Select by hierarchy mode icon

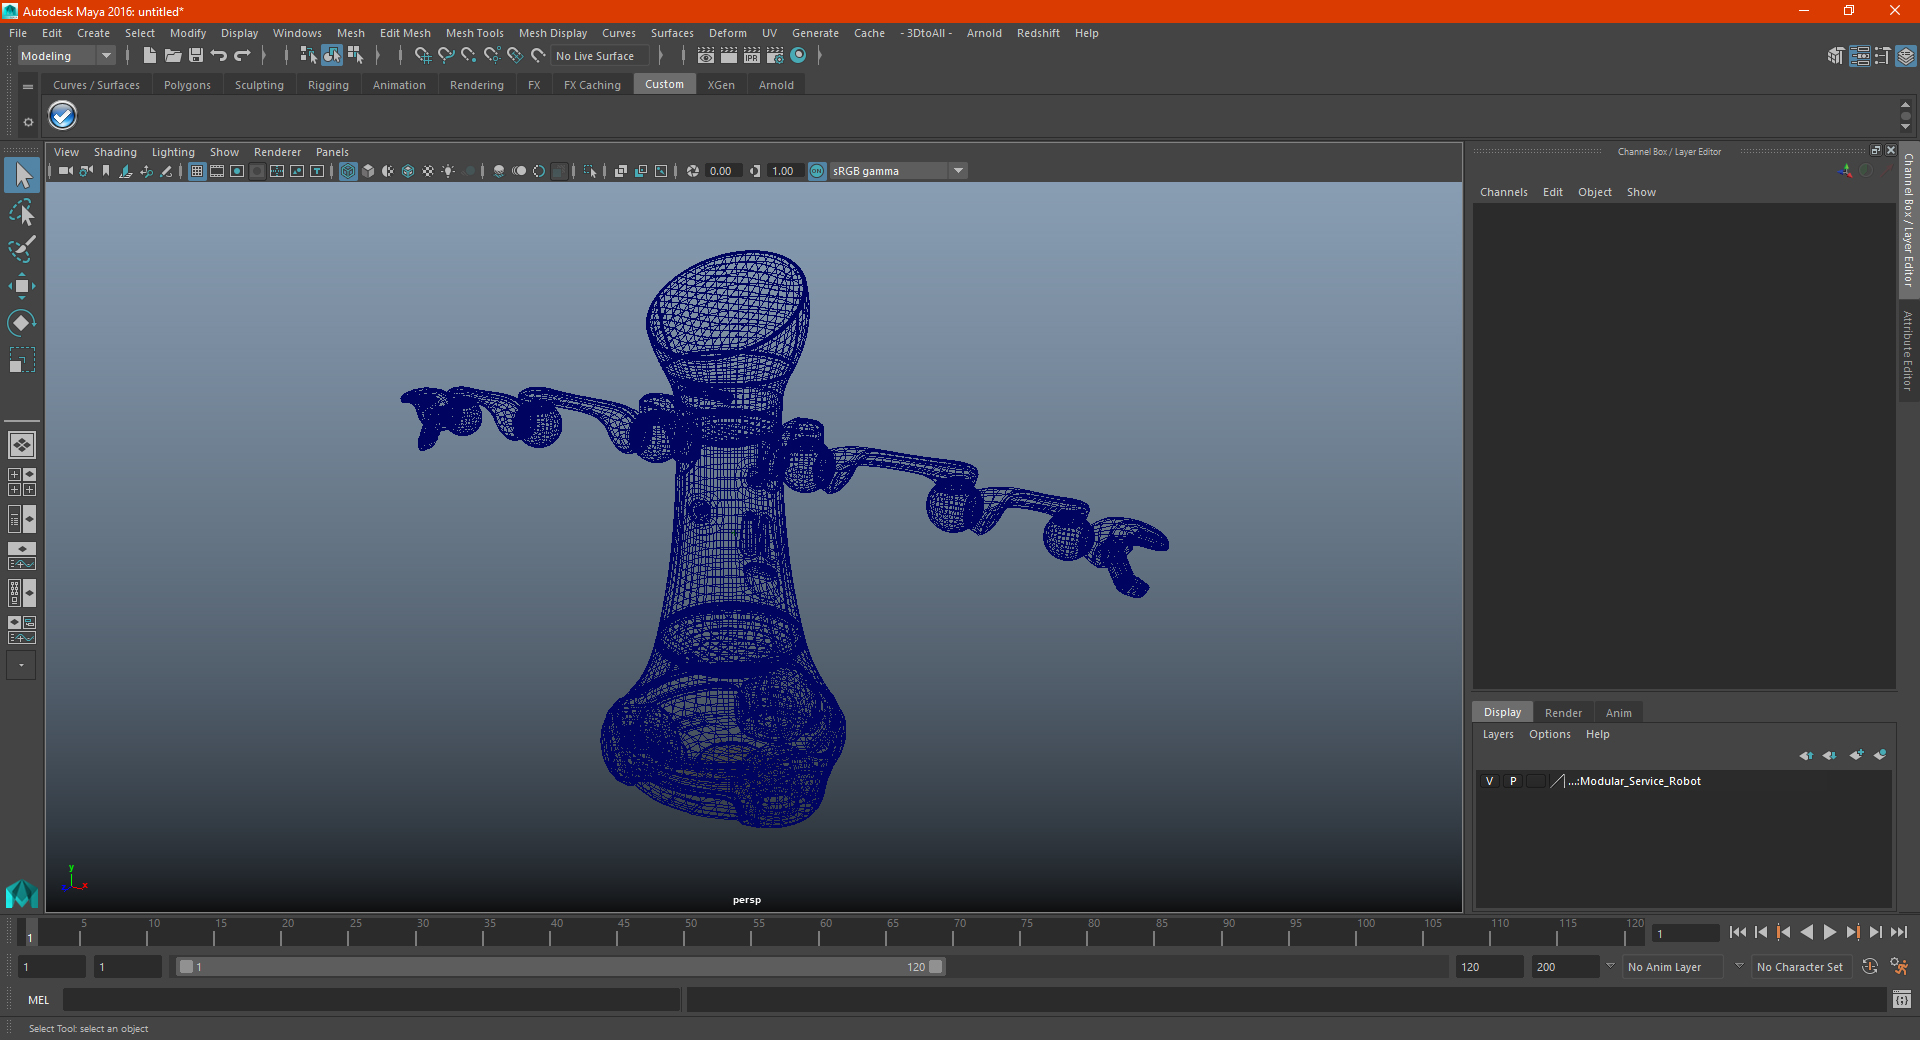coord(308,56)
